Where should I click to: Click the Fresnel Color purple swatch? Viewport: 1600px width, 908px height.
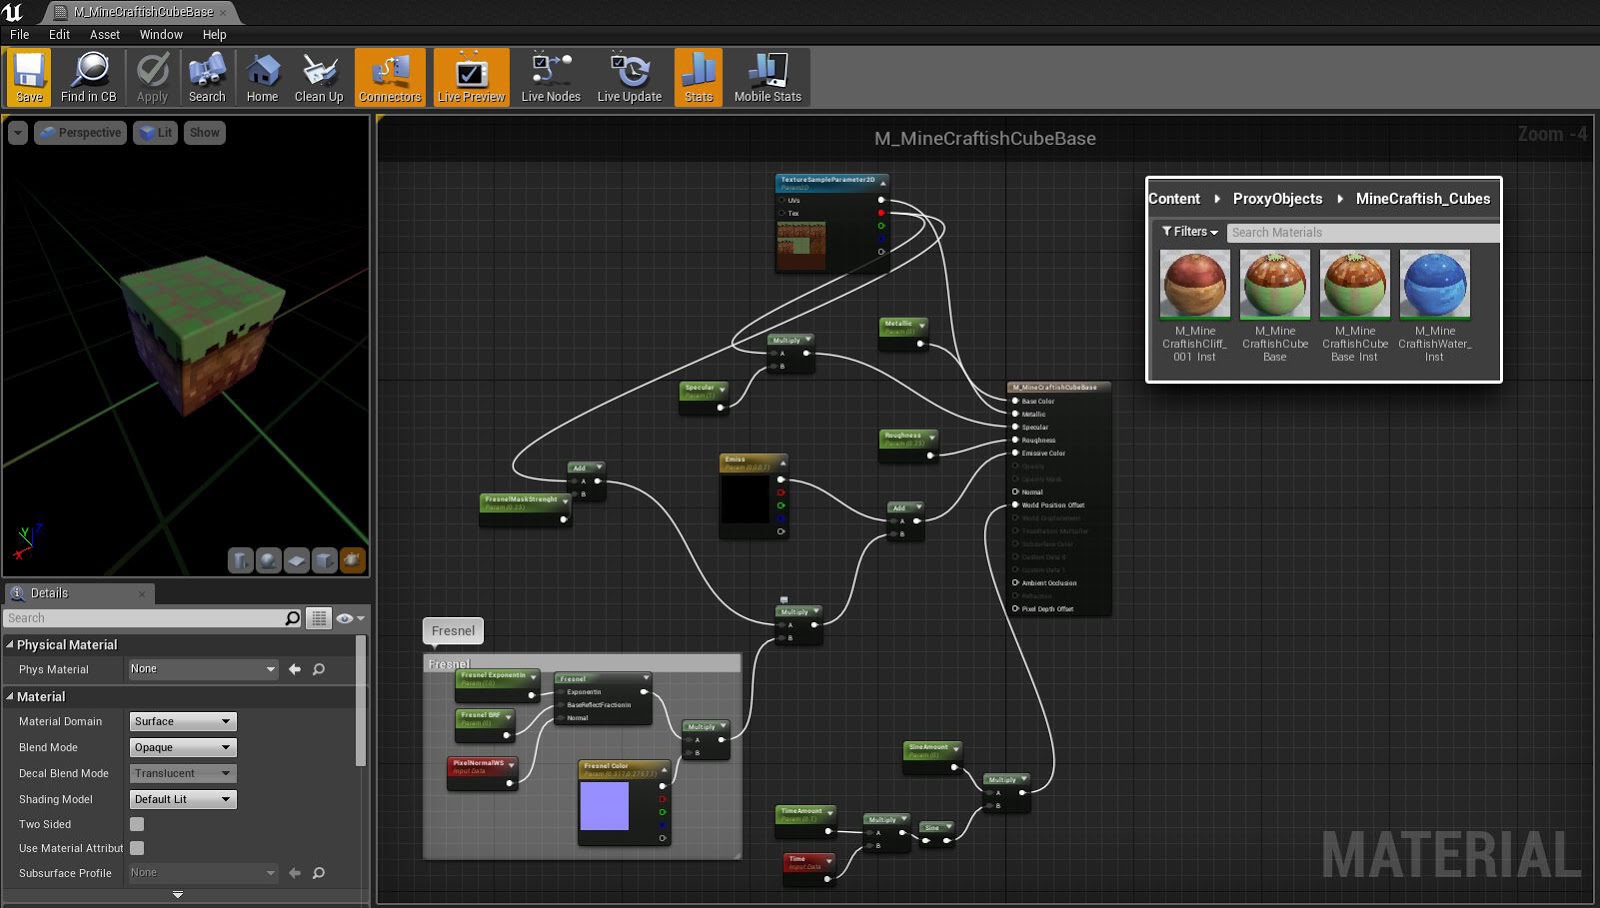[604, 806]
